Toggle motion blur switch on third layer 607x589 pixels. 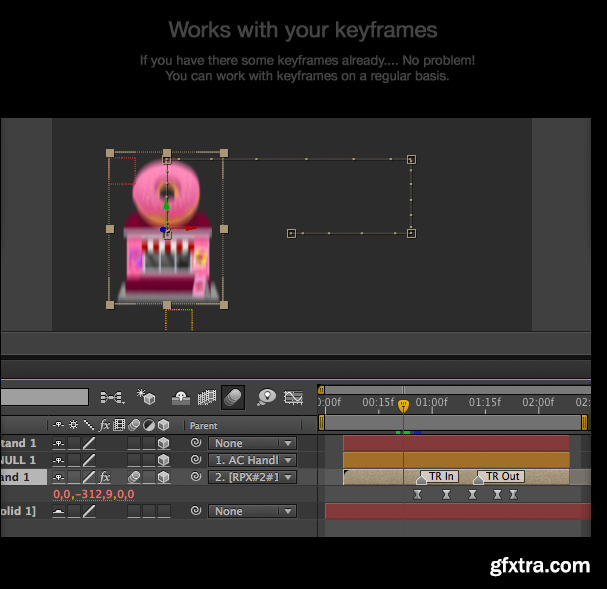point(134,477)
